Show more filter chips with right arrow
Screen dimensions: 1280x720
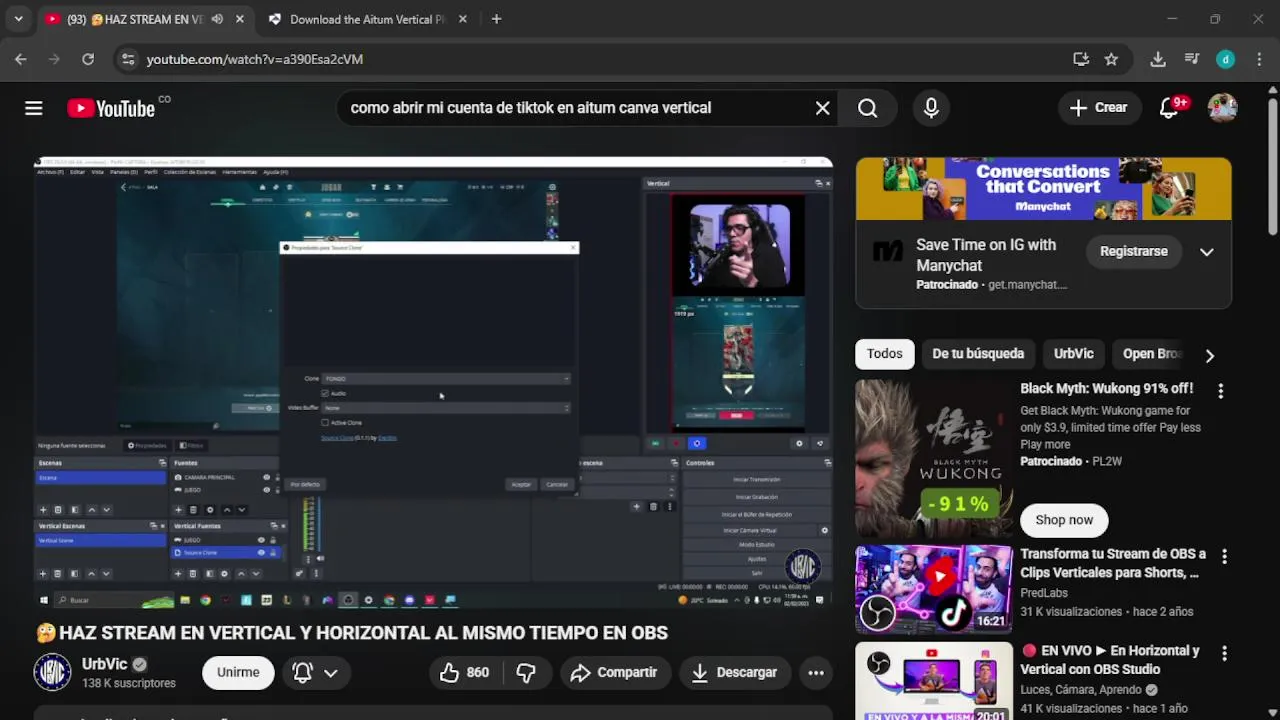point(1209,355)
